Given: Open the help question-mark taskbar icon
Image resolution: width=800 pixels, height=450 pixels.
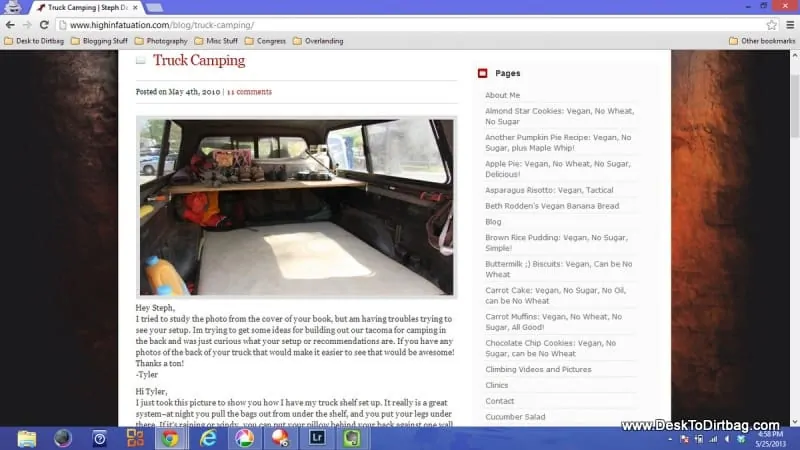Looking at the screenshot, I should tap(99, 439).
